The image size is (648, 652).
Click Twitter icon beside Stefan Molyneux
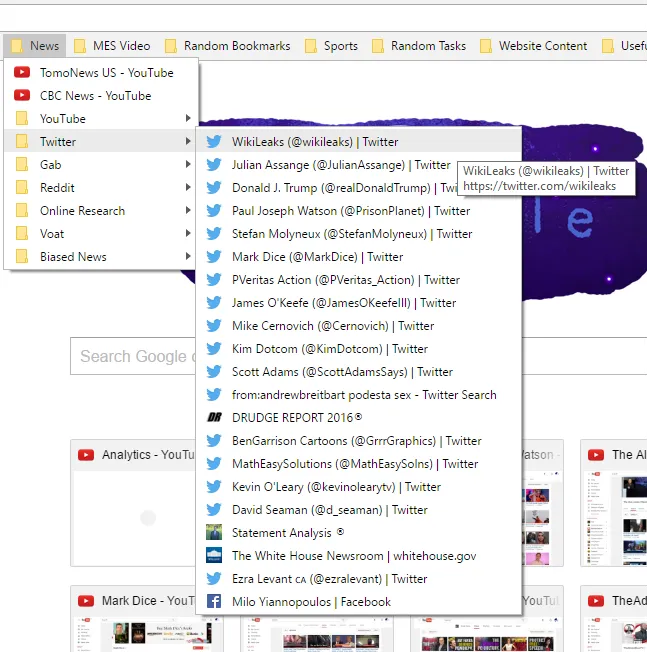(x=214, y=234)
